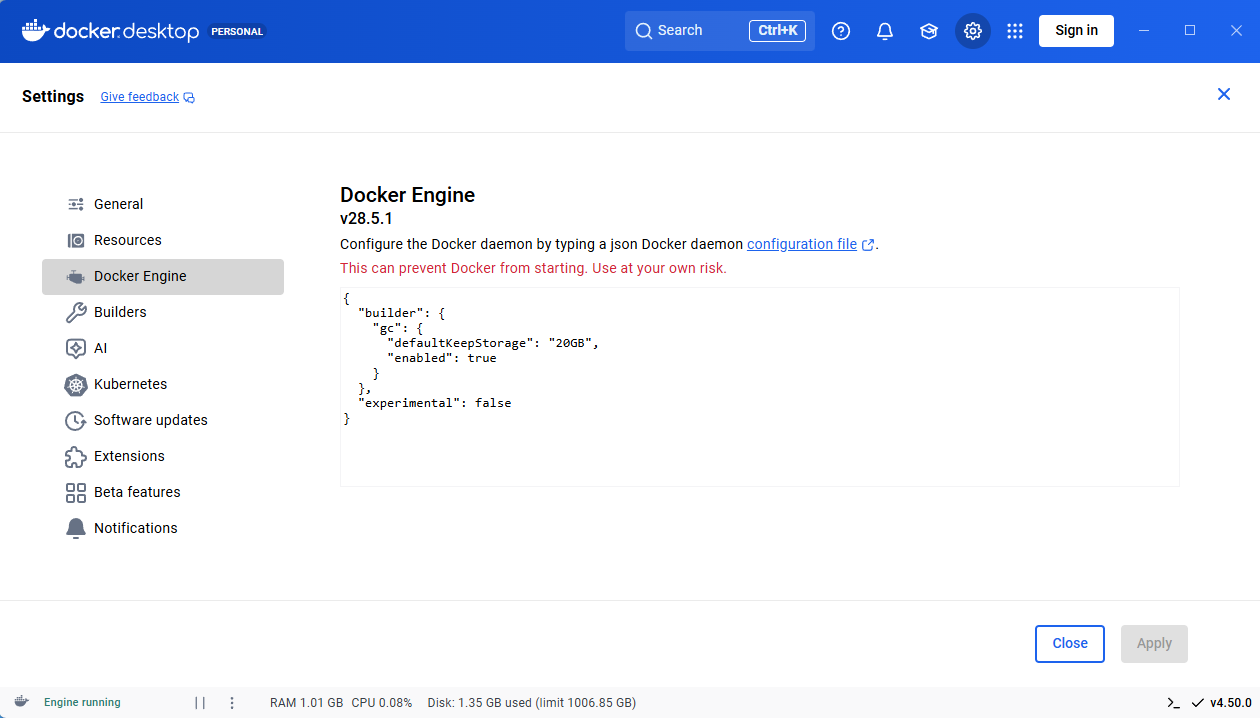Click the Close button at bottom
1260x718 pixels.
(x=1070, y=644)
